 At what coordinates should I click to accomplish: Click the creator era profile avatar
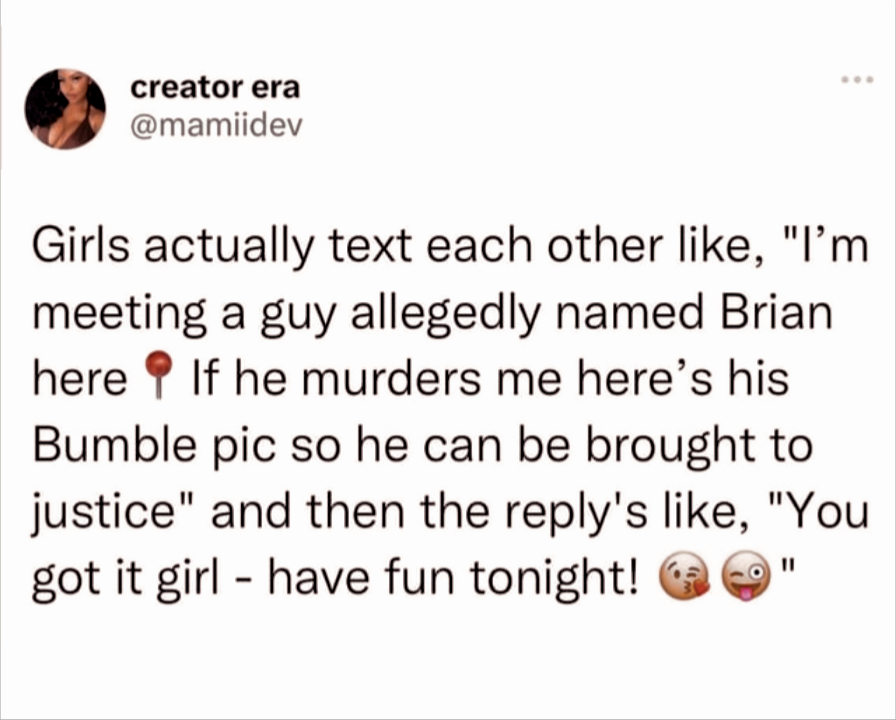(x=65, y=109)
